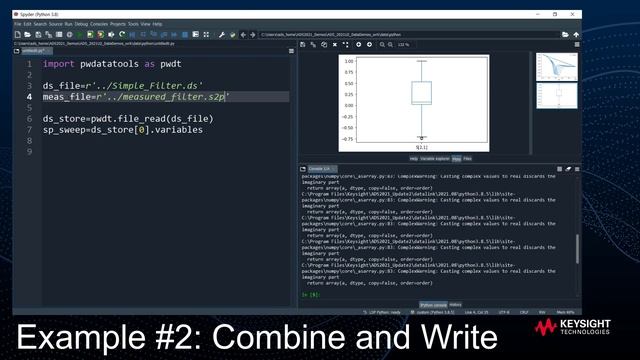Screen dimensions: 640x360
Task: Click line 6 ds_store=pwdt.file_read(ds_file)
Action: [128, 119]
